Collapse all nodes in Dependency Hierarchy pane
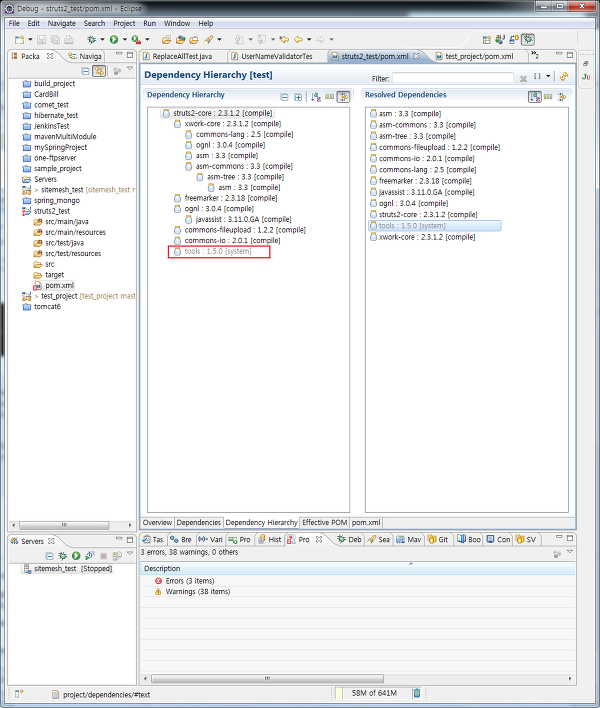Image resolution: width=600 pixels, height=708 pixels. pos(284,97)
